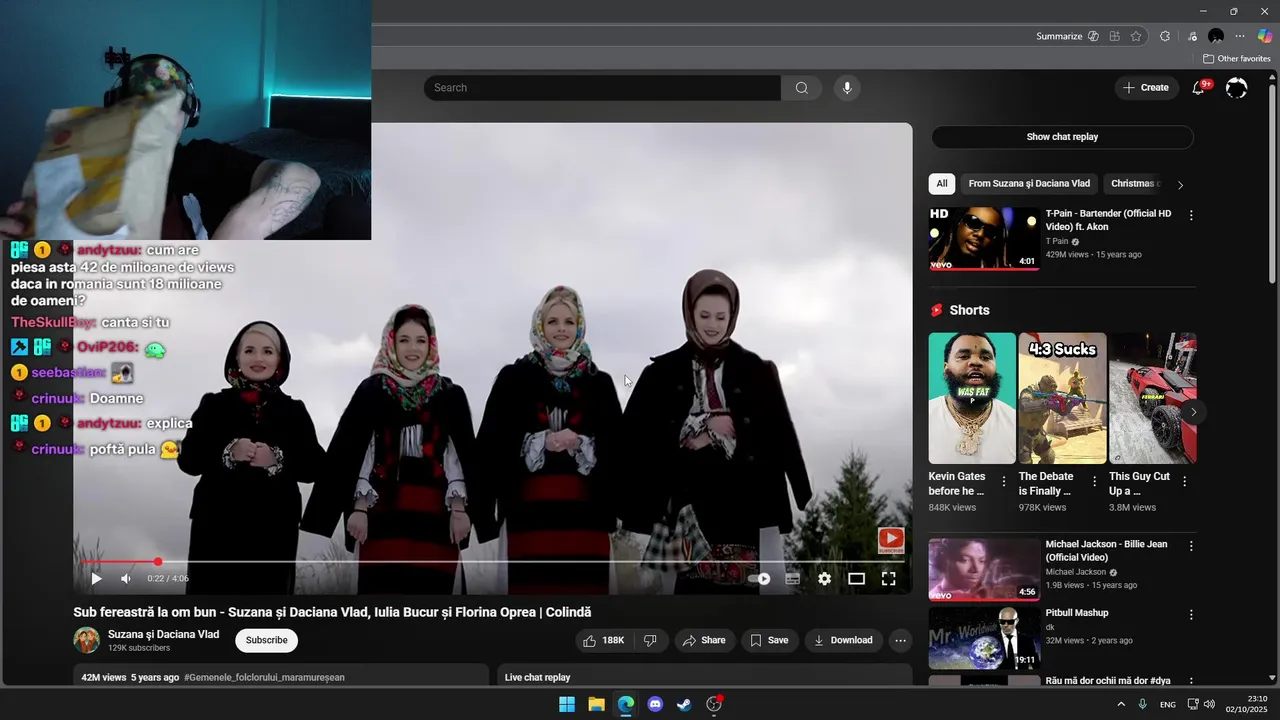Open more actions ellipsis under video
The image size is (1280, 720).
pyautogui.click(x=900, y=640)
